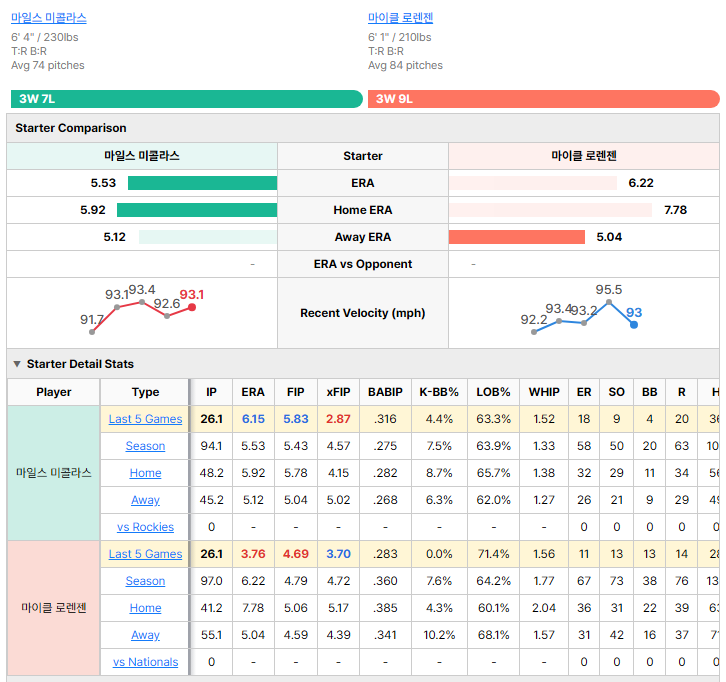Click the red 2.87 xFIP value
The height and width of the screenshot is (682, 726).
(x=338, y=419)
